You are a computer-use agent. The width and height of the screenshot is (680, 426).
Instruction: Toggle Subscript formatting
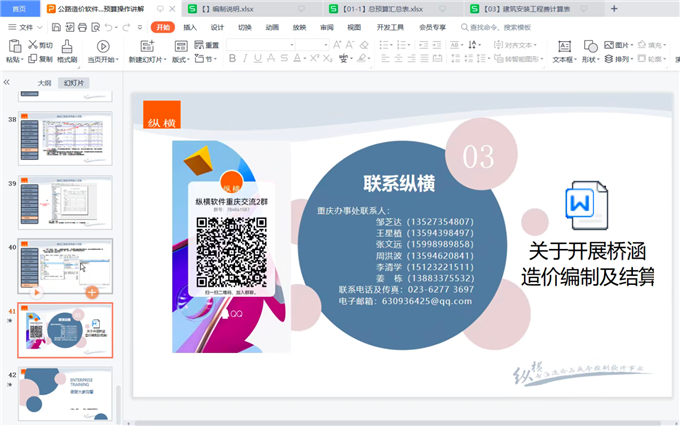pos(328,58)
